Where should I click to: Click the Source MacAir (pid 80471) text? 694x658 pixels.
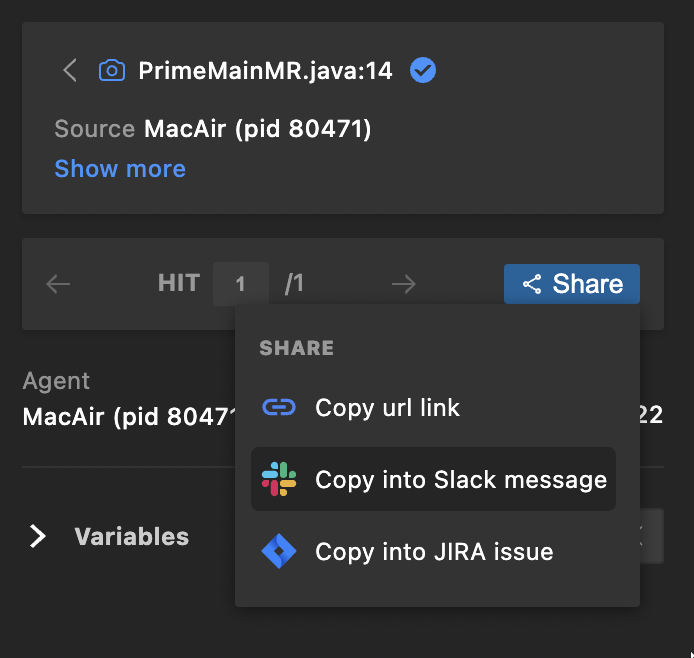point(213,129)
